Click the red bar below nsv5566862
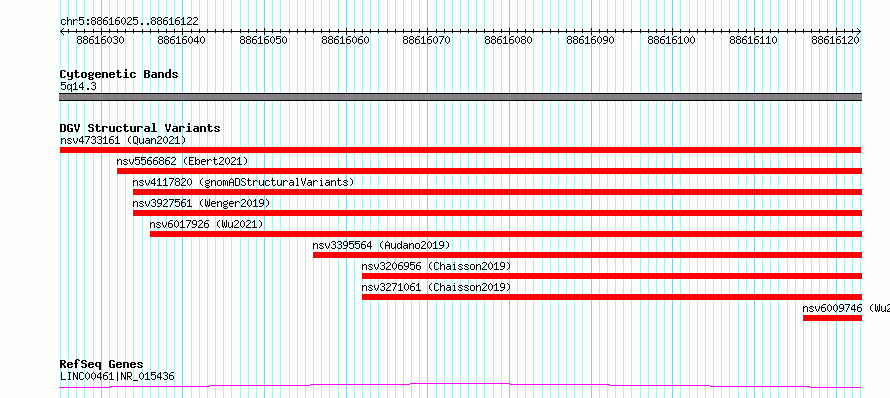The height and width of the screenshot is (398, 890). [489, 171]
